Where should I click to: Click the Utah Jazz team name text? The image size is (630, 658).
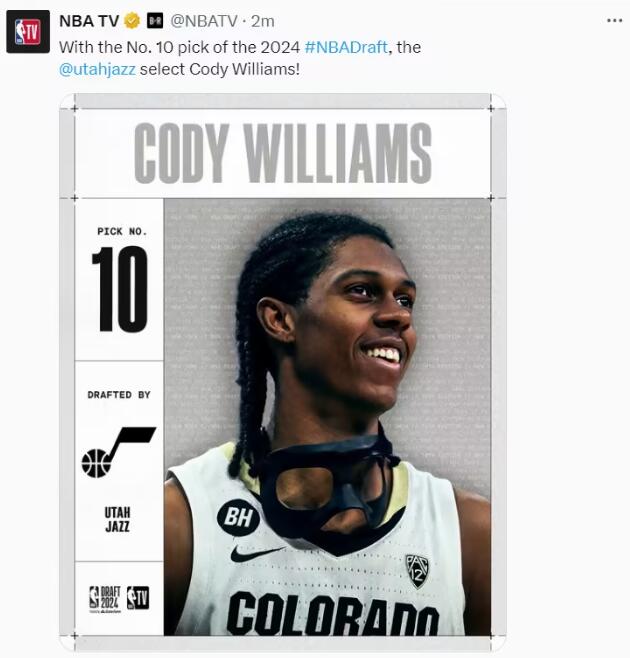click(x=118, y=520)
